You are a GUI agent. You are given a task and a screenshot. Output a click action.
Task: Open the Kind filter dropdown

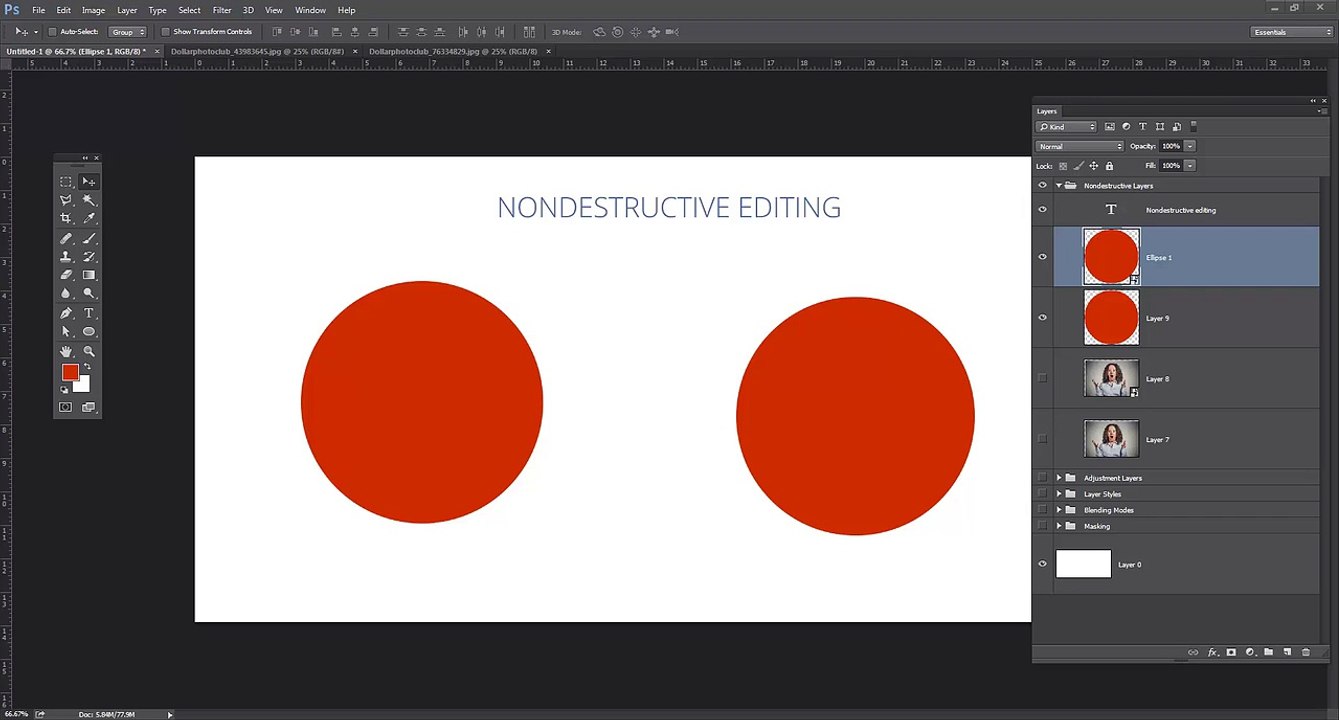[1066, 127]
